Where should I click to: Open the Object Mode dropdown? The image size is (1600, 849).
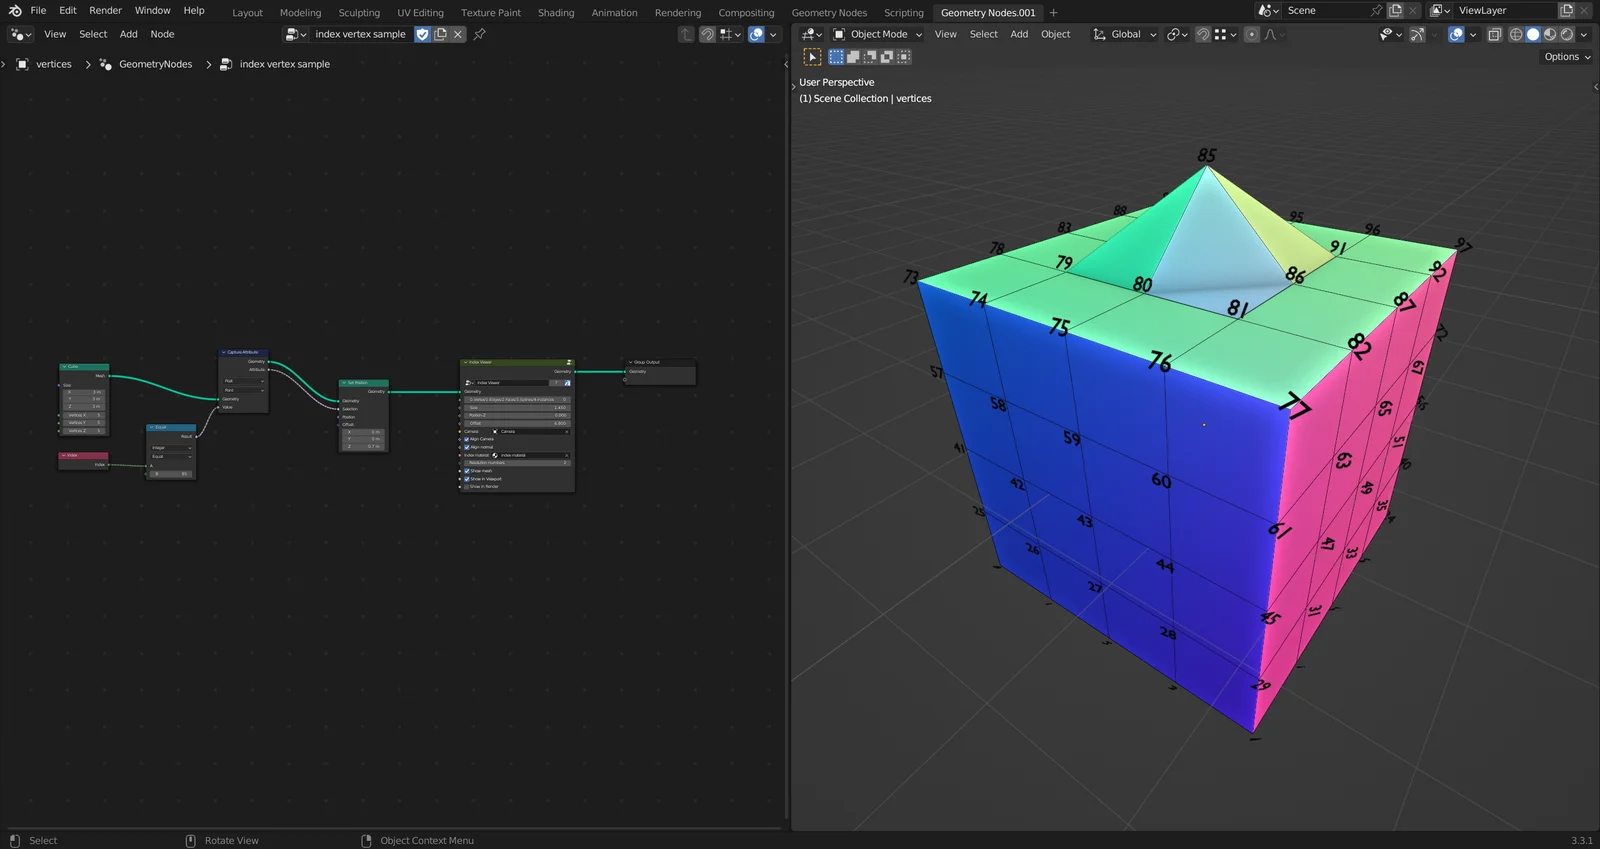878,34
